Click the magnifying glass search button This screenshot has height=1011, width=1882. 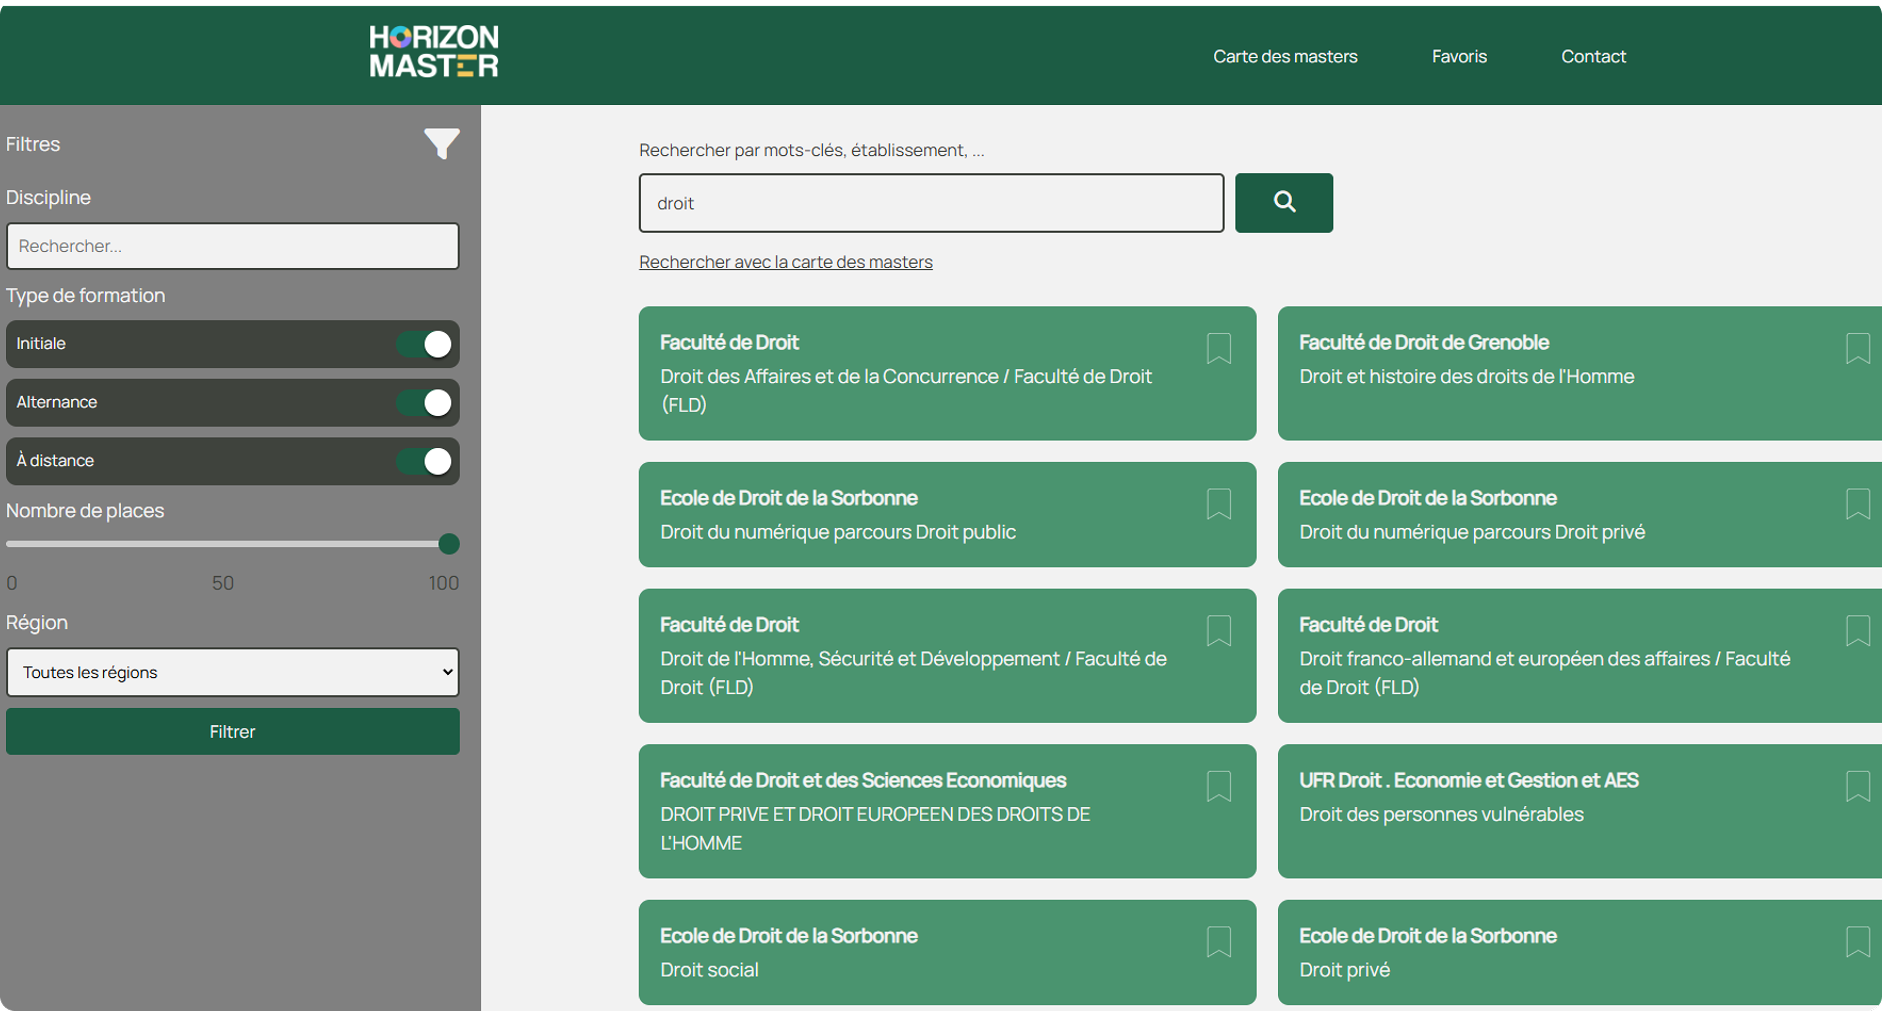pyautogui.click(x=1283, y=203)
